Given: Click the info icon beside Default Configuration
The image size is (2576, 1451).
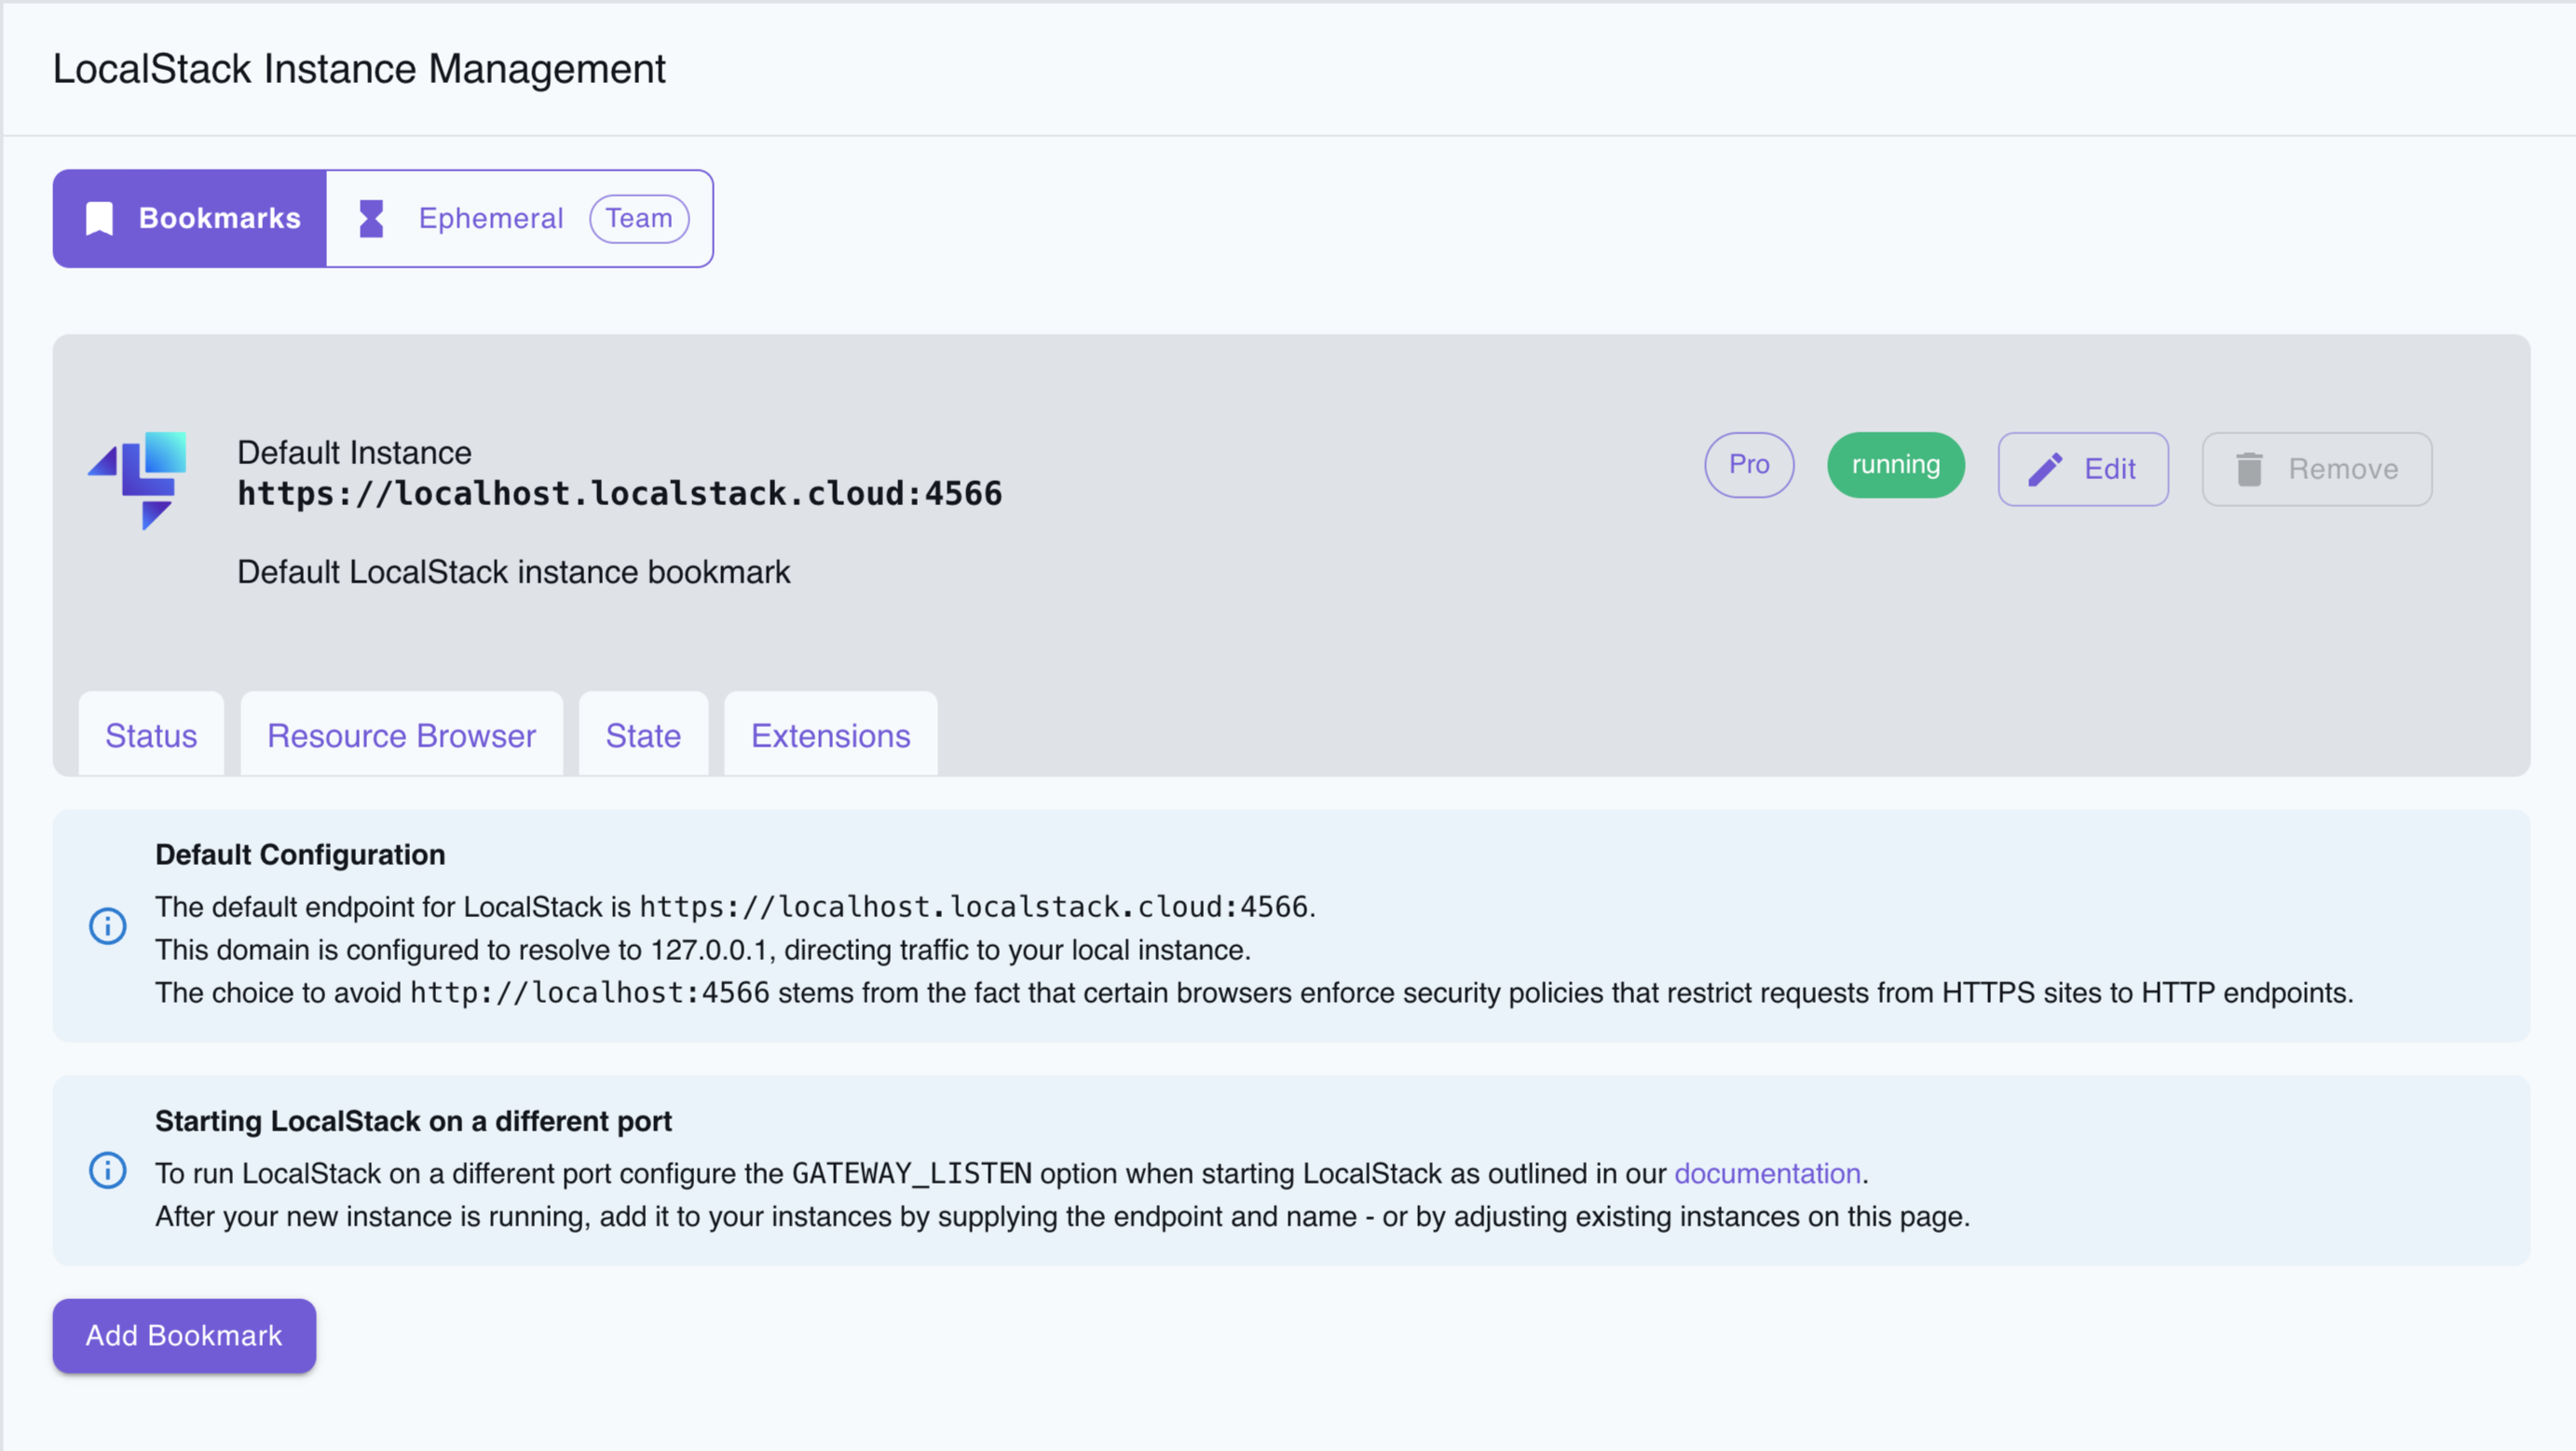Looking at the screenshot, I should point(107,926).
